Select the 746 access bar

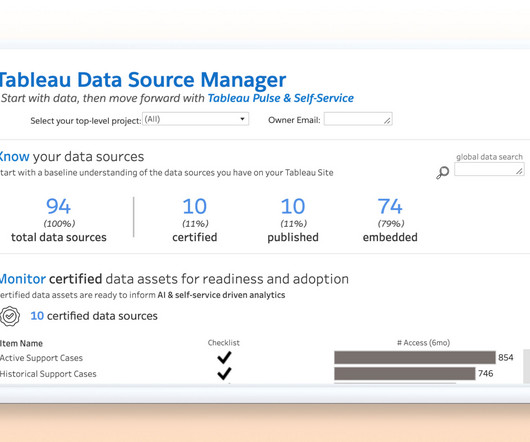click(405, 373)
